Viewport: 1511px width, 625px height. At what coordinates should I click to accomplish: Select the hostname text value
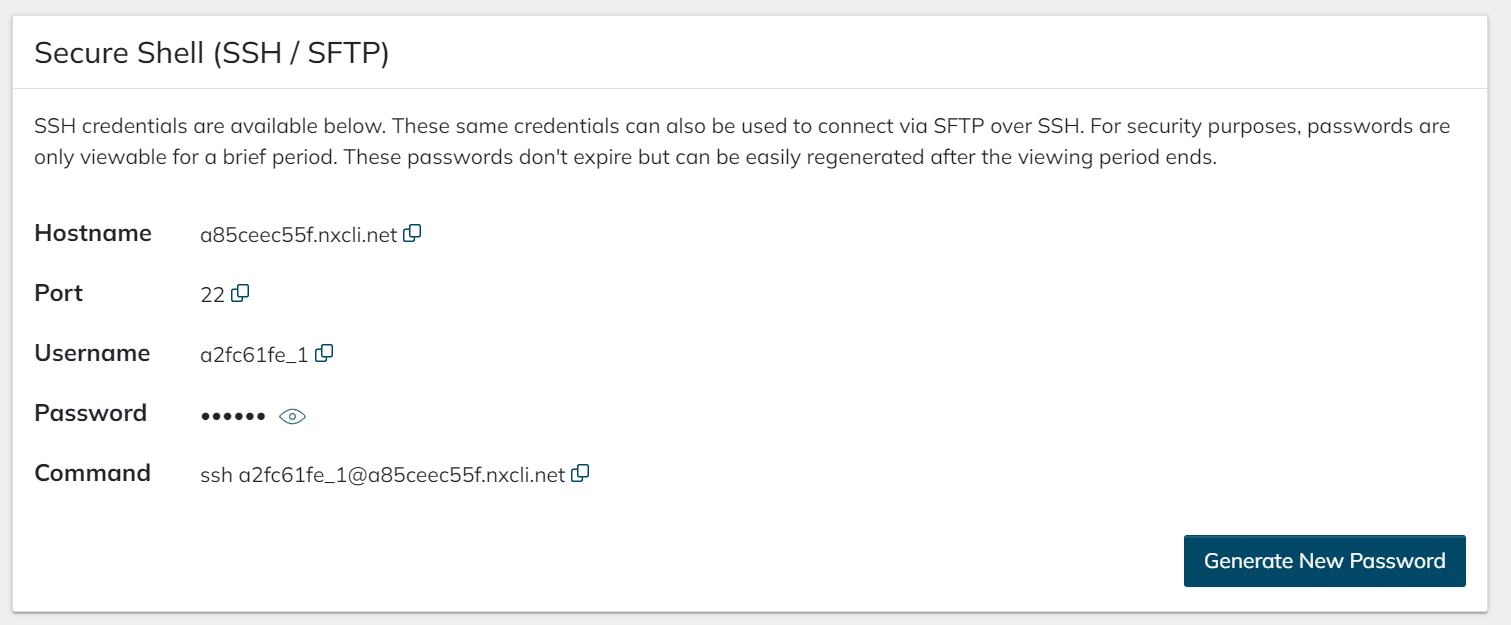click(298, 232)
